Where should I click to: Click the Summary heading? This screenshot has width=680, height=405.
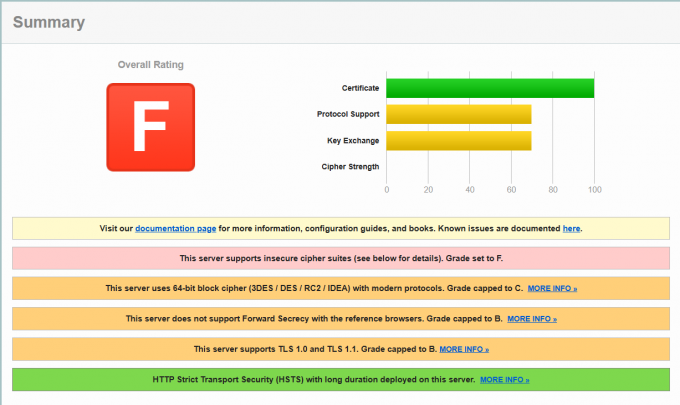click(x=49, y=22)
